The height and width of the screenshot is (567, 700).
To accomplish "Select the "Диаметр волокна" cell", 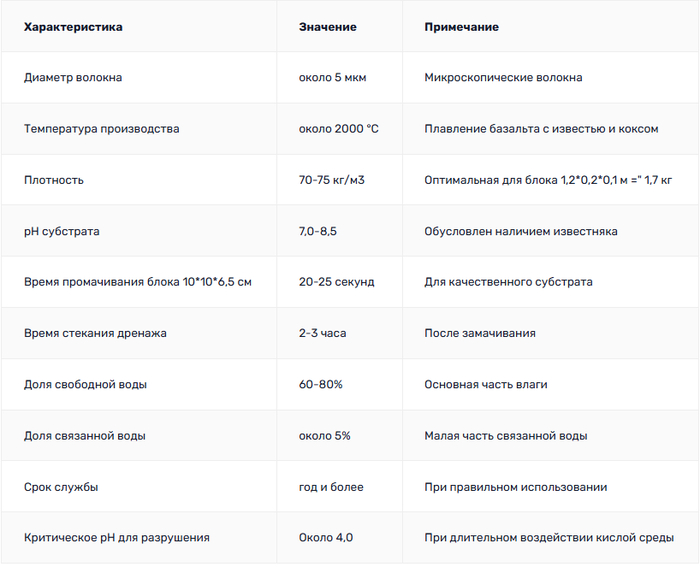I will coord(73,78).
